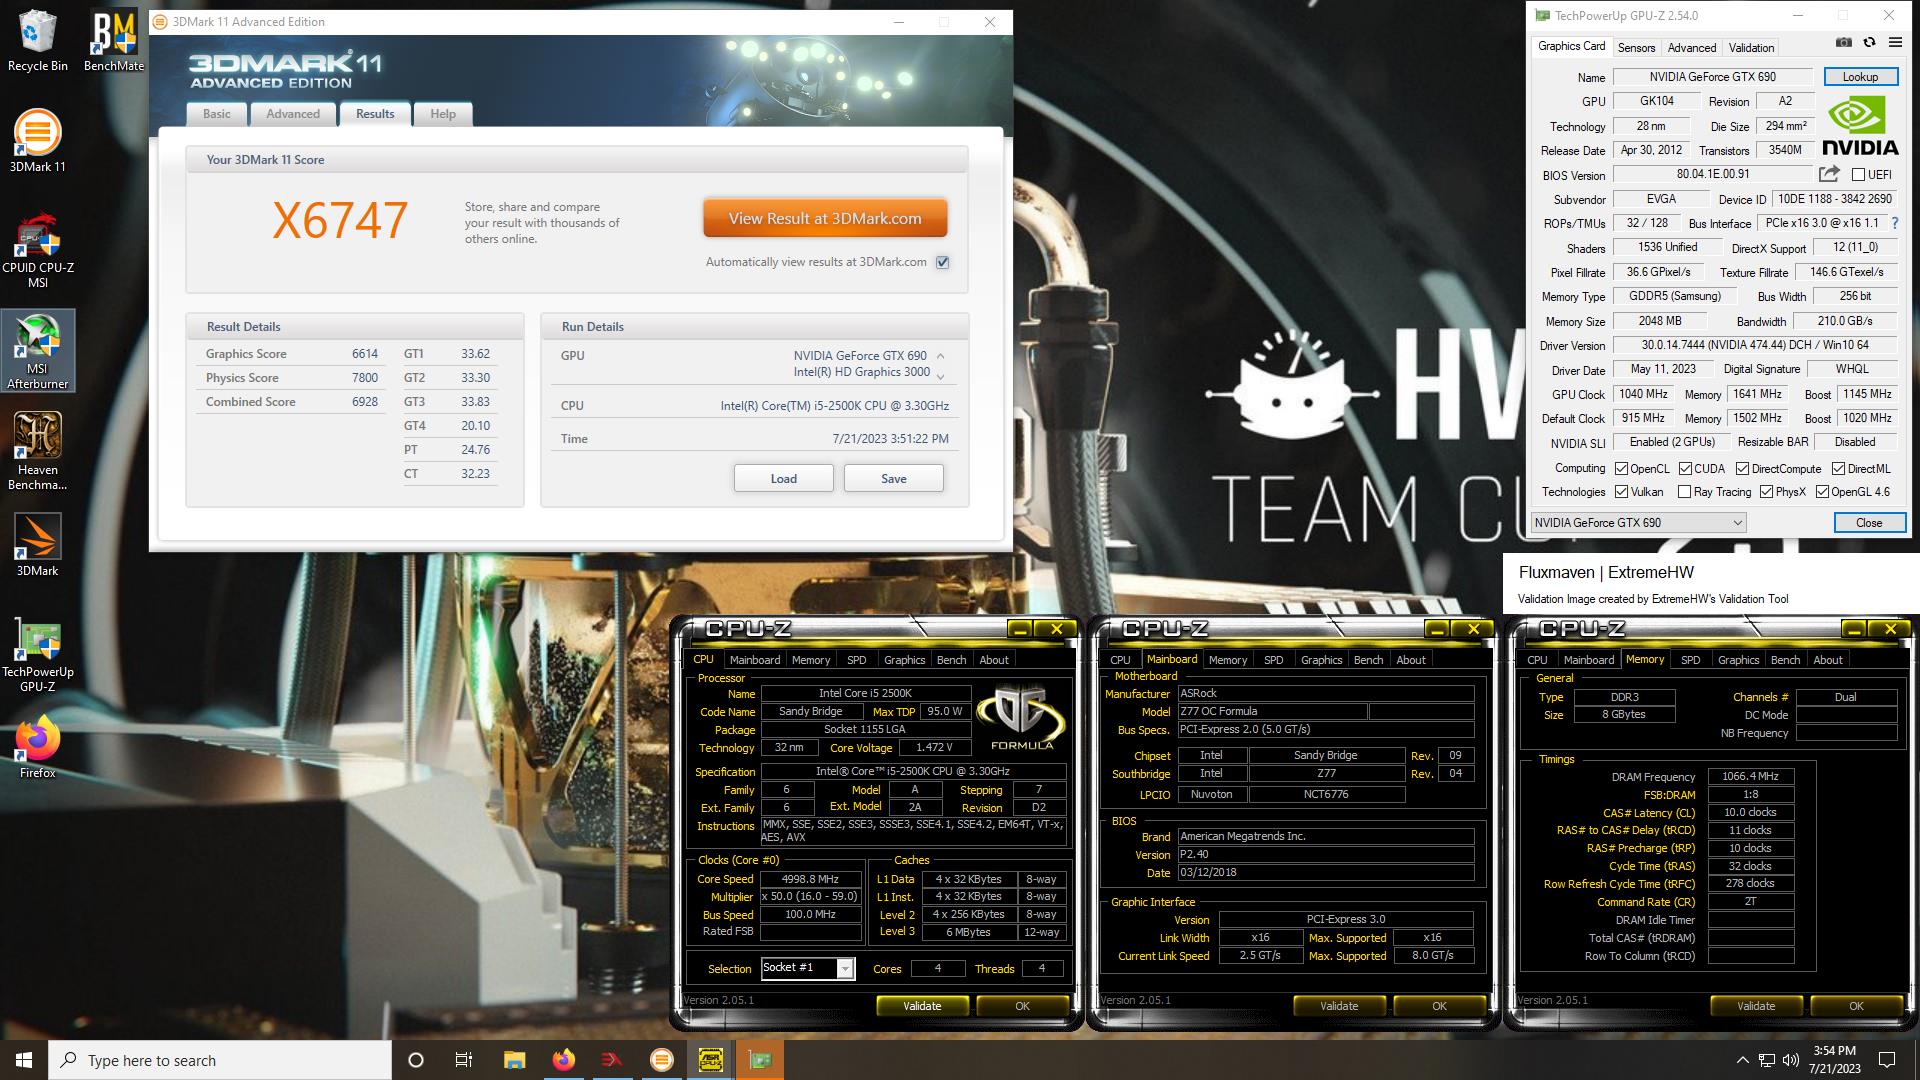
Task: Launch 3DMark 11 desktop shortcut
Action: tap(38, 141)
